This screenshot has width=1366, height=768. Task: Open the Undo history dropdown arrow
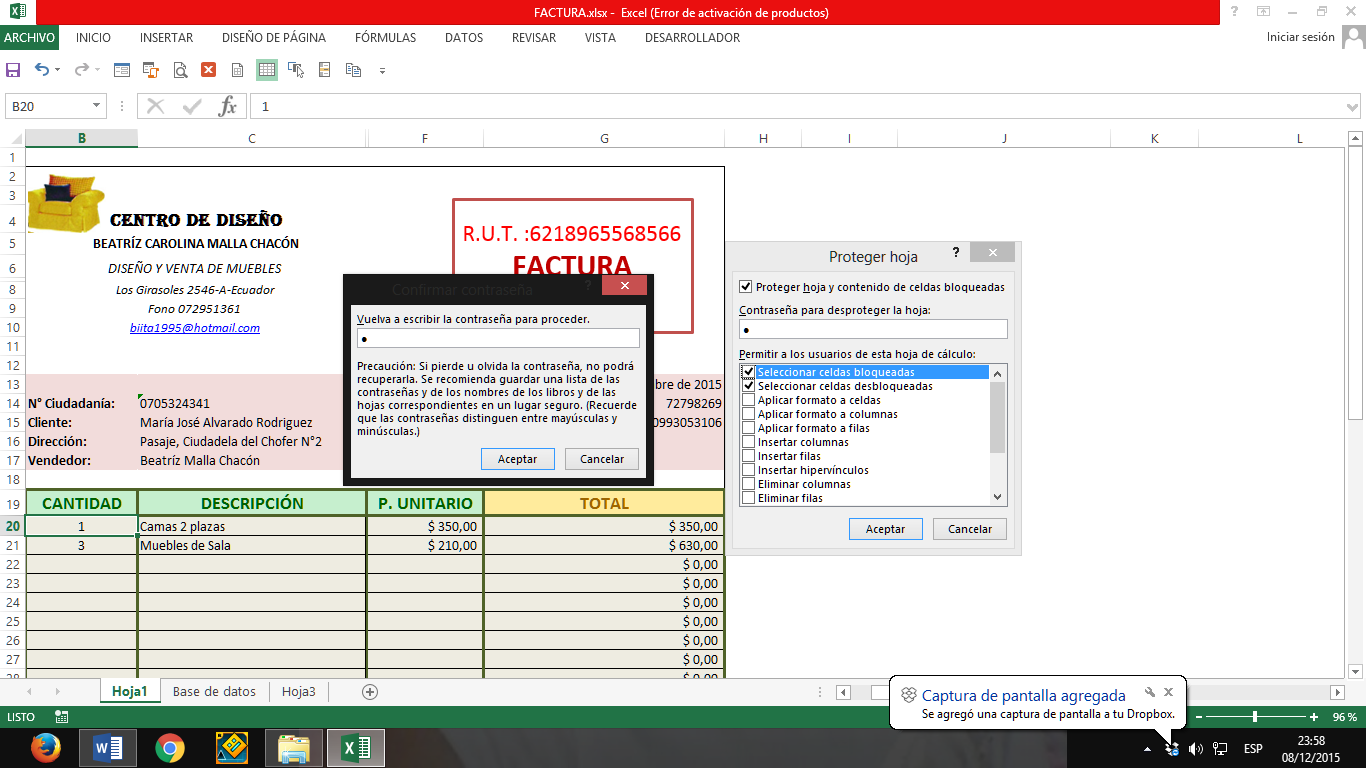(x=57, y=70)
